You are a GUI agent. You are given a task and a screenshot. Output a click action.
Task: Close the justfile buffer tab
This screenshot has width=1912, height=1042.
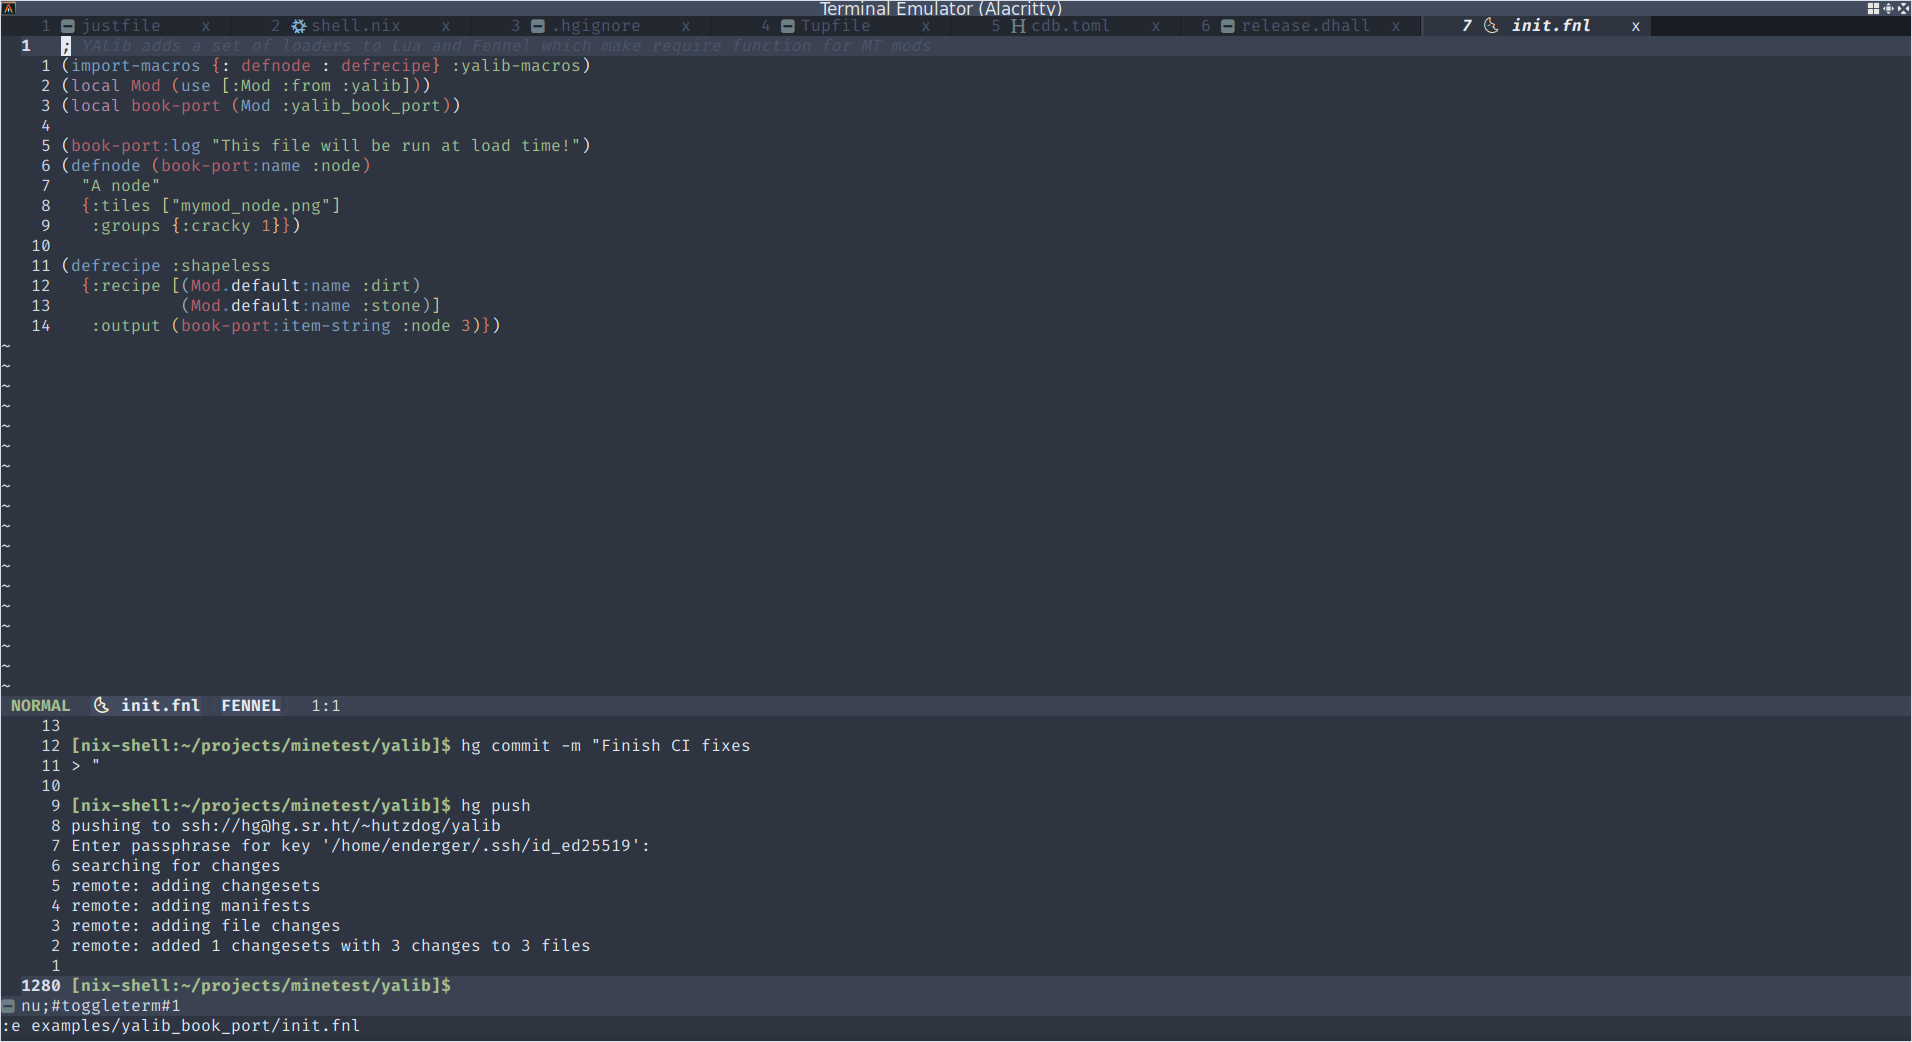(x=206, y=26)
